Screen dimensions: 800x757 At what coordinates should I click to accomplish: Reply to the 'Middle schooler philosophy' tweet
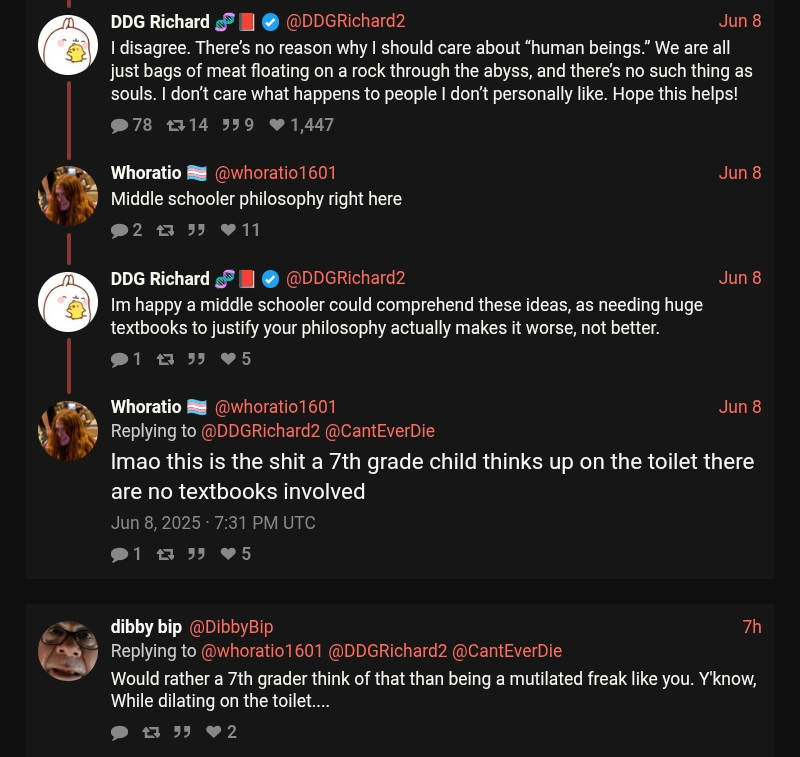[x=120, y=230]
